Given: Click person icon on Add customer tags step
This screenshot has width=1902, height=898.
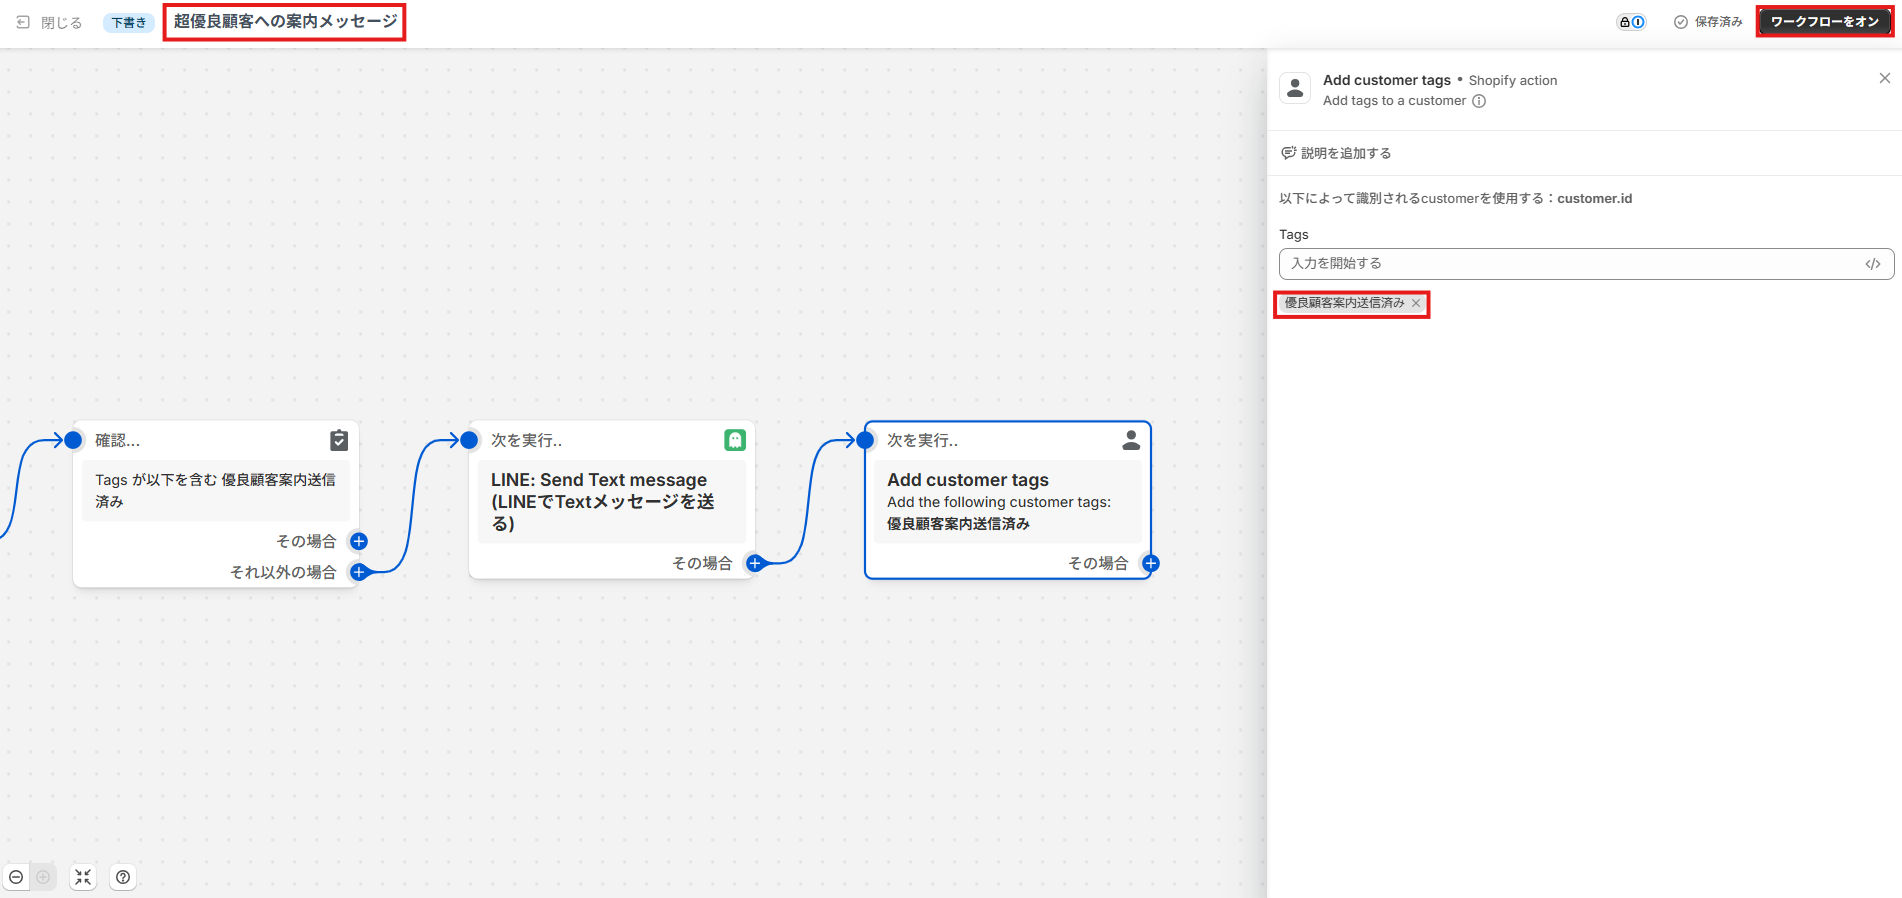Looking at the screenshot, I should (1131, 440).
